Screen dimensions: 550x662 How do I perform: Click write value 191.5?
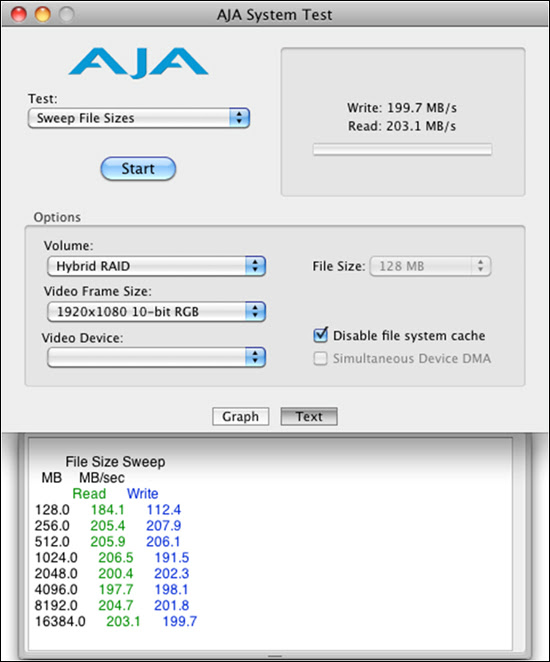(x=172, y=558)
